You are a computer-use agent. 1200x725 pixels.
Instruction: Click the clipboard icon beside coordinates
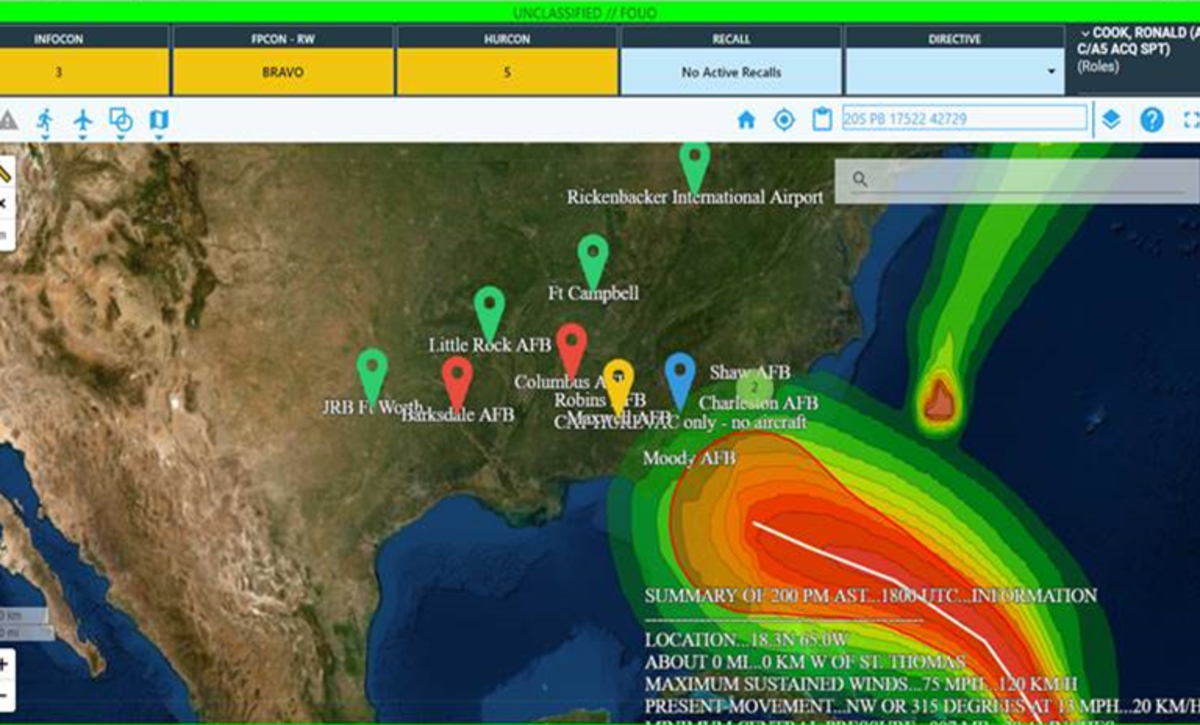[x=822, y=120]
